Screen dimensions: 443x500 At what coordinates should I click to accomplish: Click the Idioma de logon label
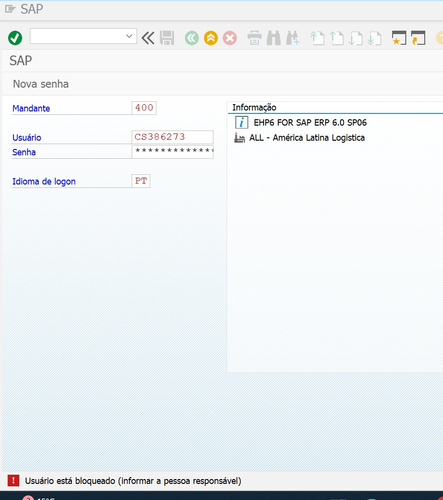[44, 181]
